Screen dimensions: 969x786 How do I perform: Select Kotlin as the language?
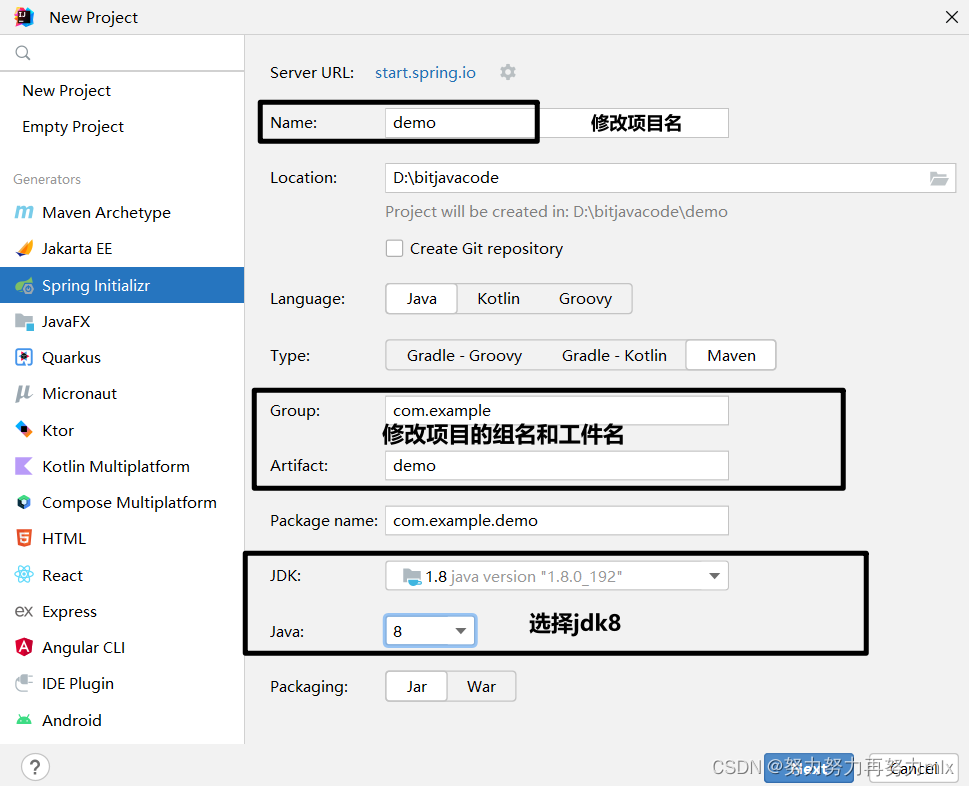498,299
